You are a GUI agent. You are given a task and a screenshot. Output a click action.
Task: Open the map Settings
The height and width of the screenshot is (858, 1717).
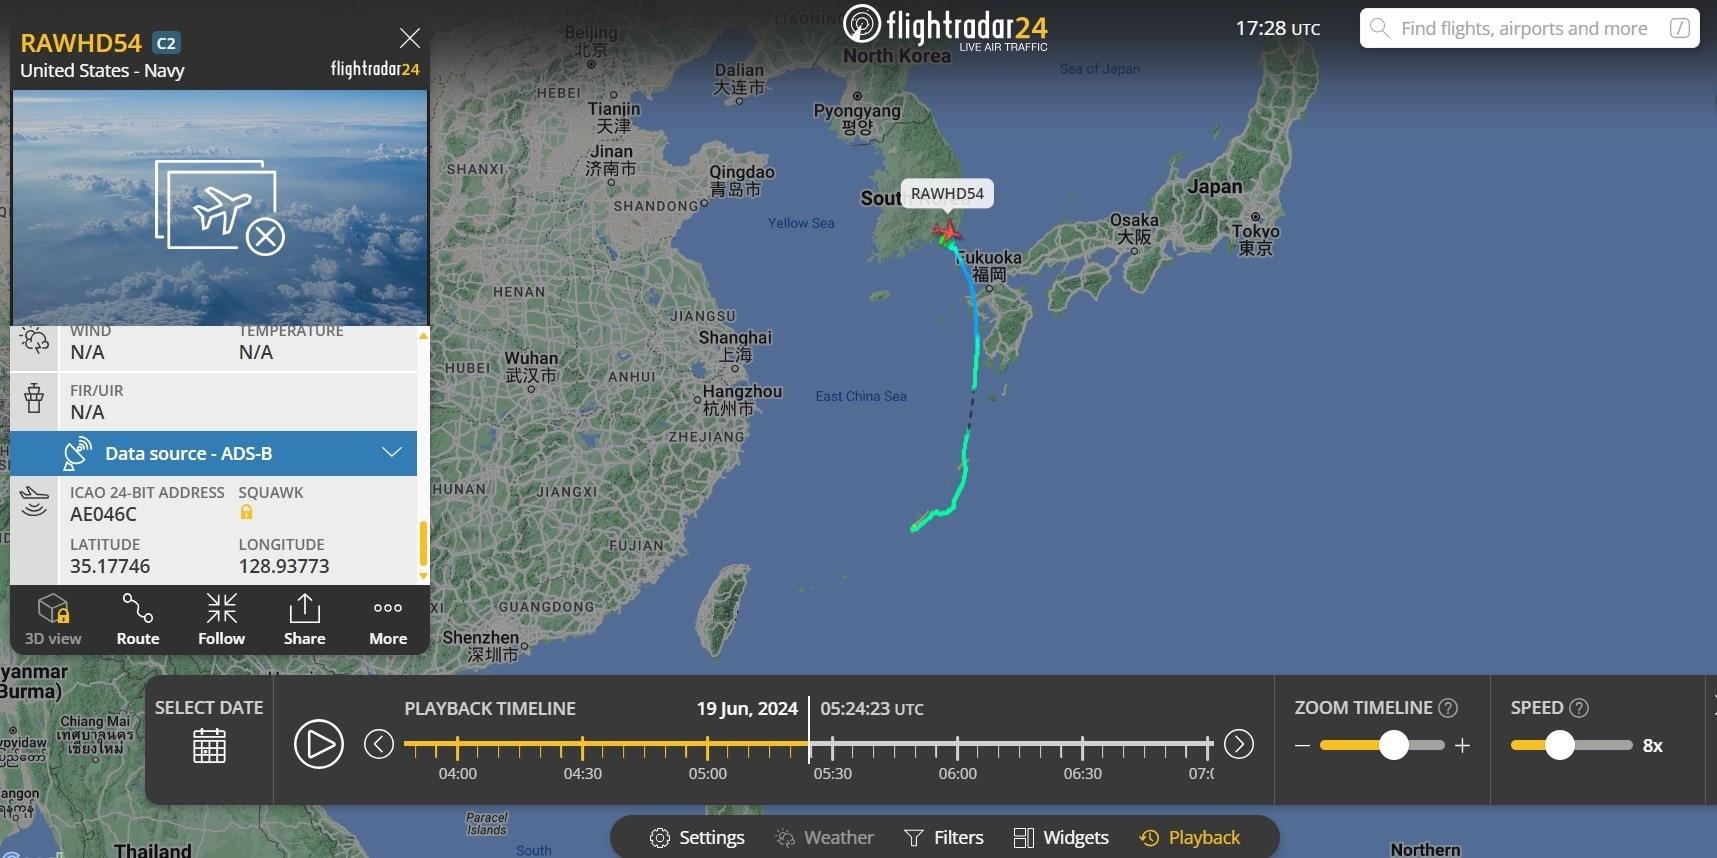pyautogui.click(x=697, y=837)
